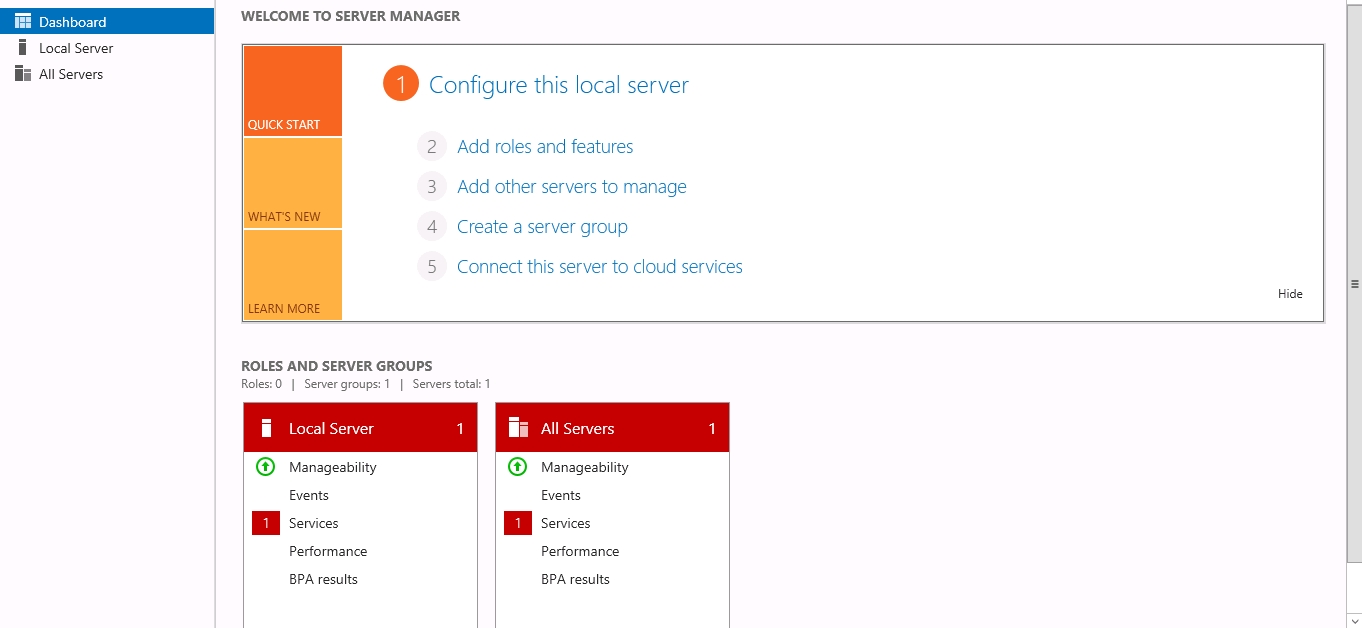Click Connect this server to cloud services
The image size is (1362, 628).
[x=600, y=267]
